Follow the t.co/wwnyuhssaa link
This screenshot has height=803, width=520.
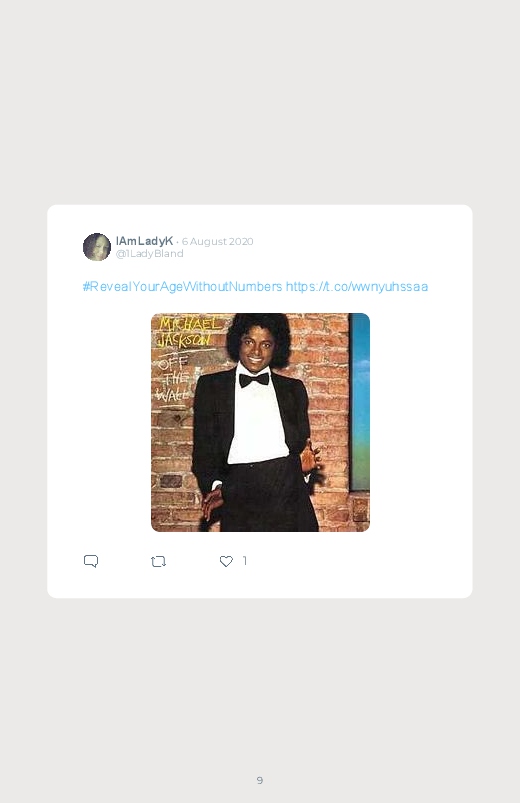click(x=357, y=286)
